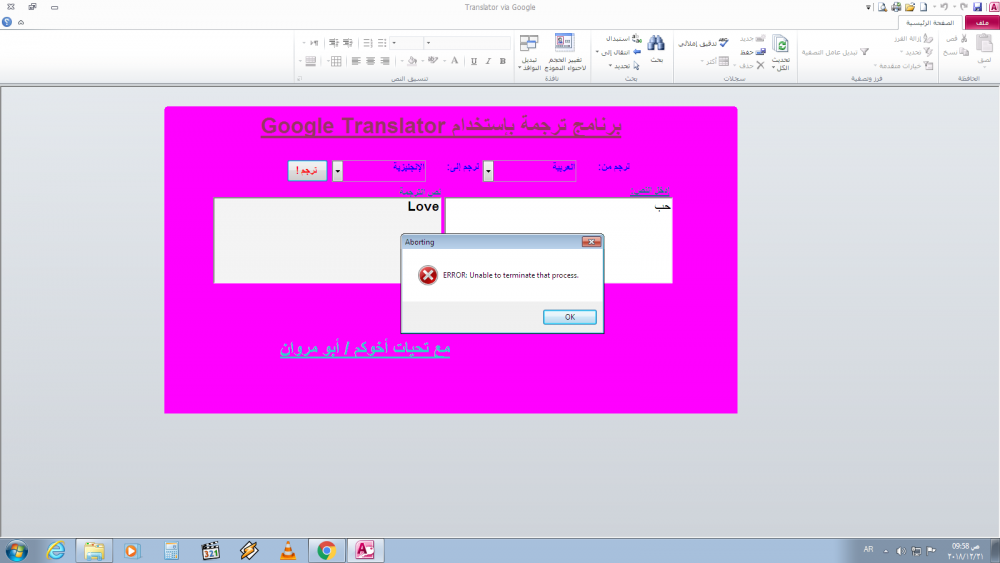
Task: Click Refresh All (تحديث الكل) icon
Action: (x=781, y=45)
